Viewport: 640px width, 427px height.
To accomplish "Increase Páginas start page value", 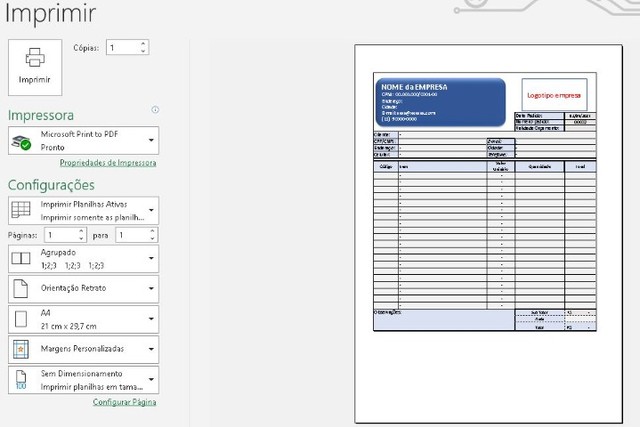I will pyautogui.click(x=81, y=231).
